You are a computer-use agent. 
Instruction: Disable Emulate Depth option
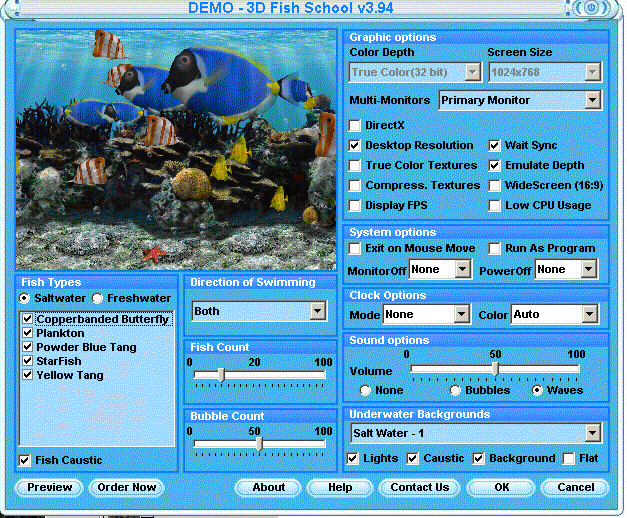click(x=495, y=166)
